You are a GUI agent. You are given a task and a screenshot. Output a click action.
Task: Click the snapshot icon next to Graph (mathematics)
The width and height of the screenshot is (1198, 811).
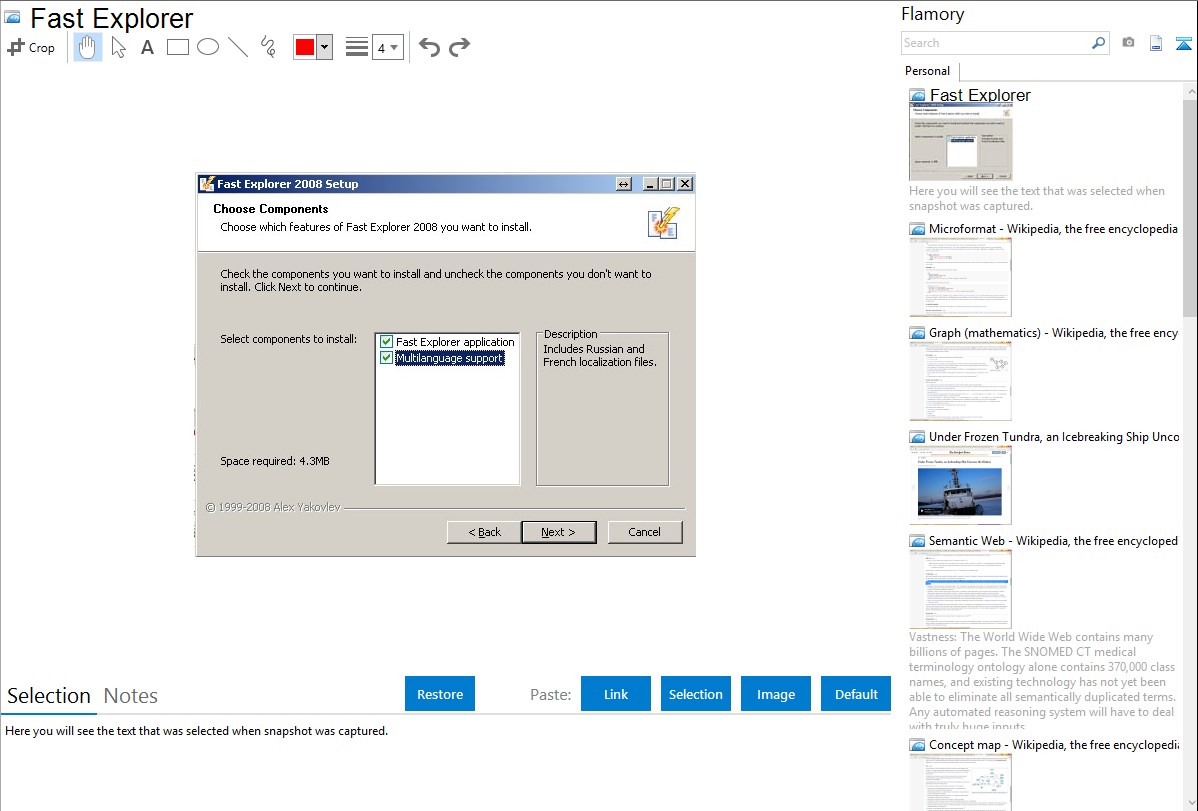(917, 333)
